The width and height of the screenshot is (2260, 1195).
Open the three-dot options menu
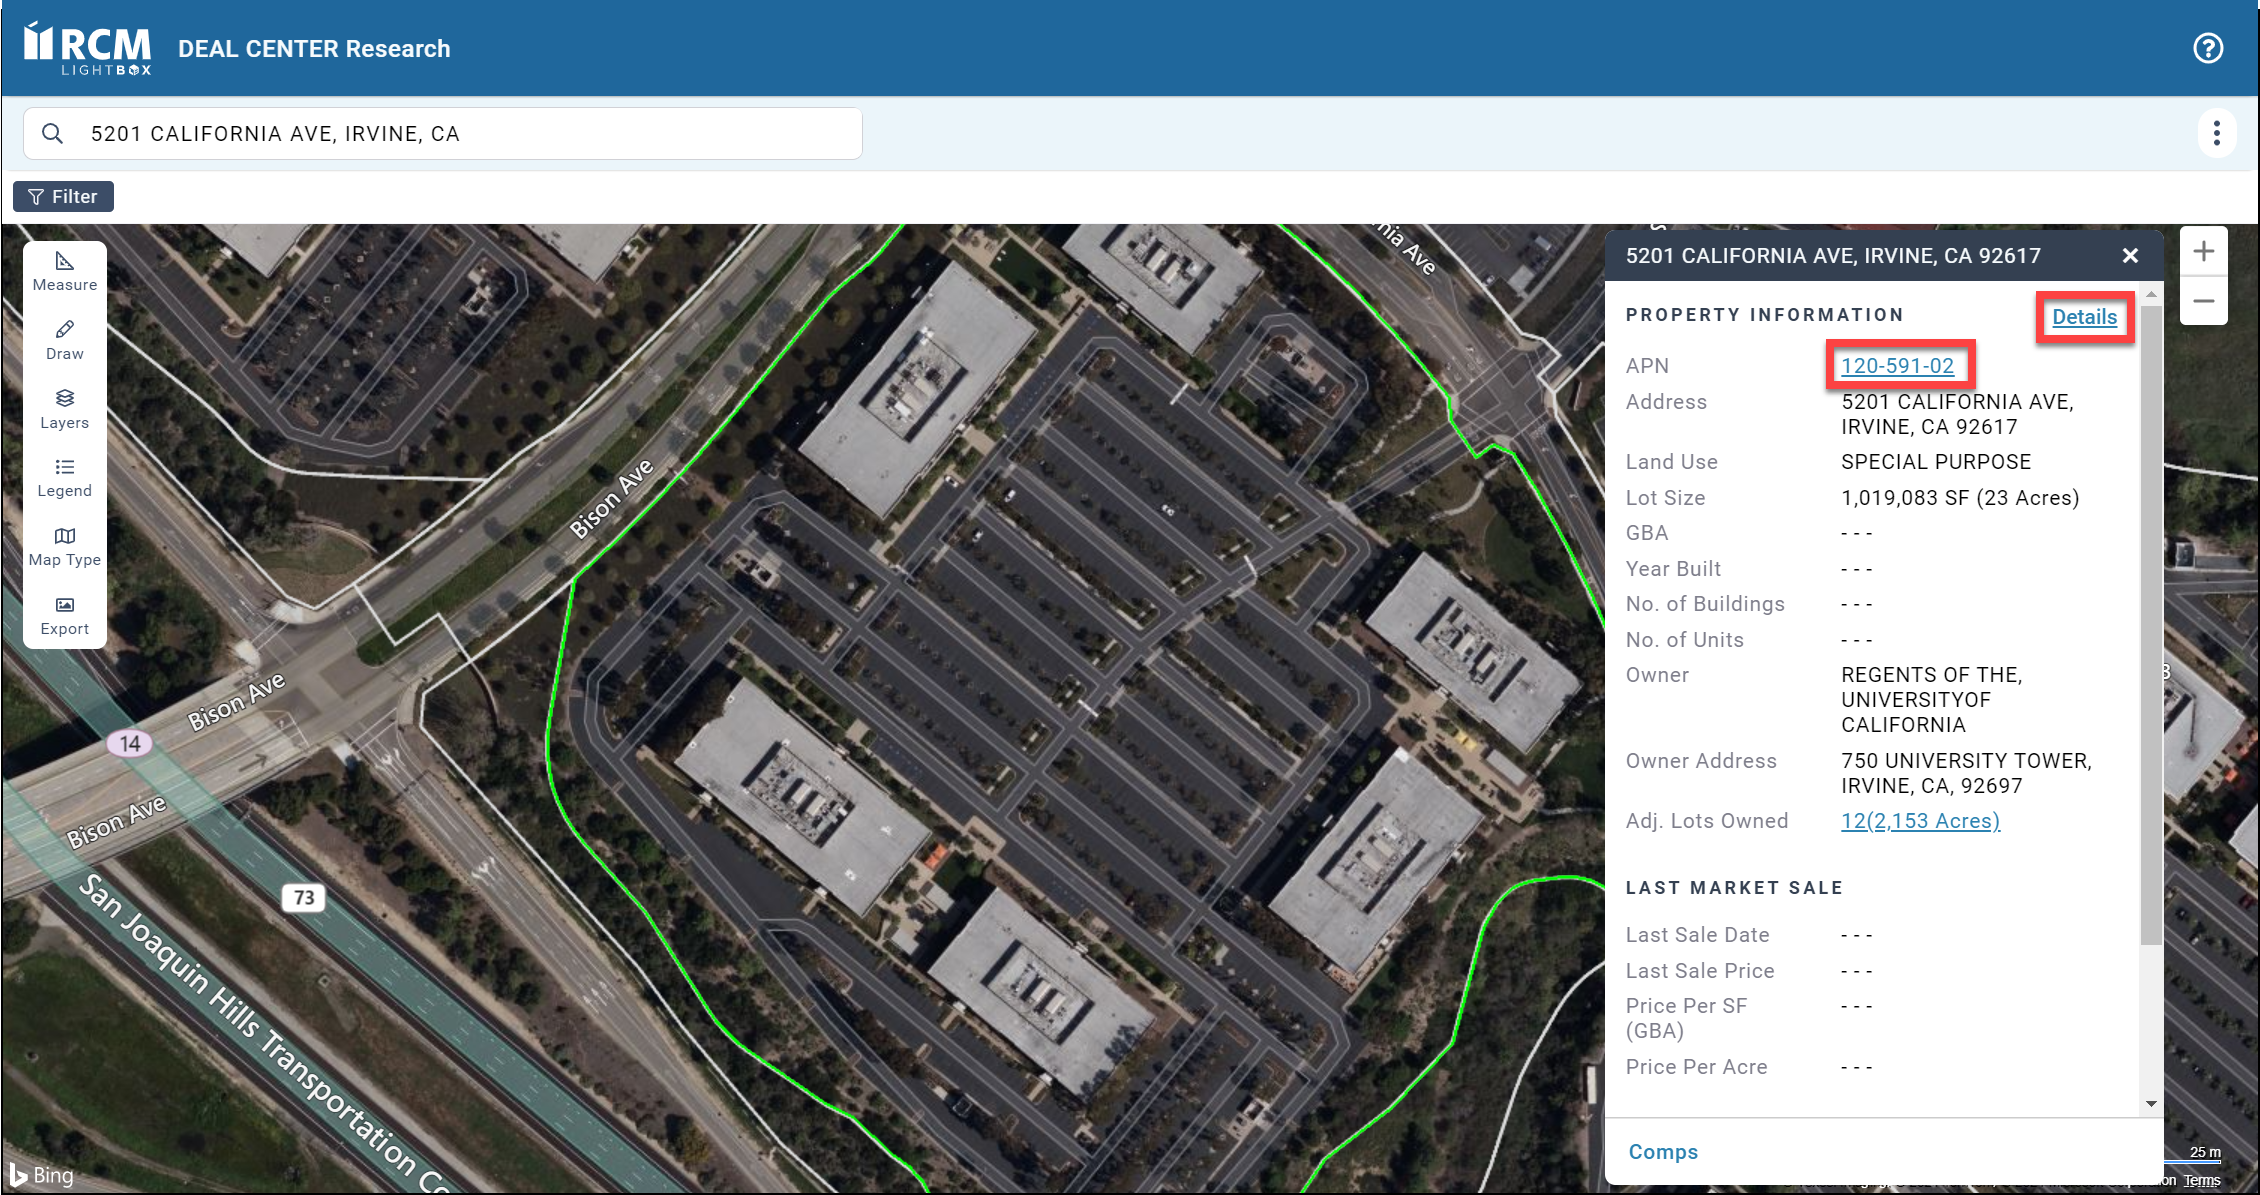2216,133
